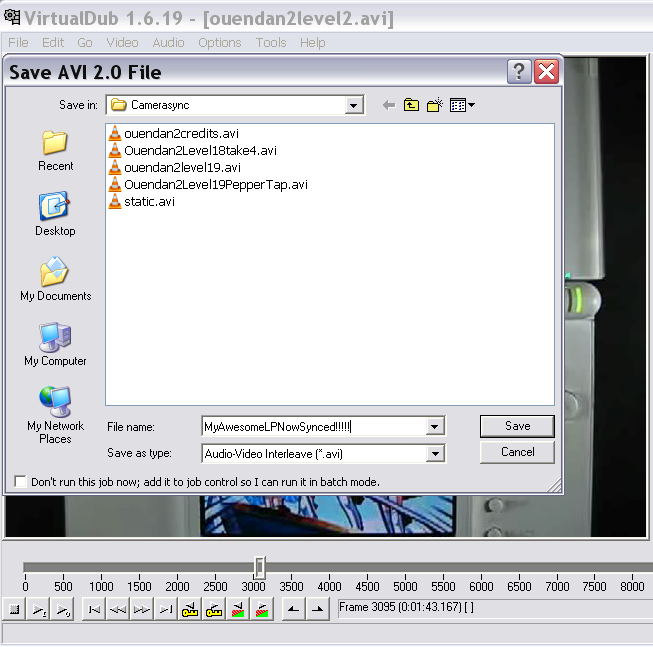The height and width of the screenshot is (647, 653).
Task: Create a new folder in Camerasync
Action: tap(435, 105)
